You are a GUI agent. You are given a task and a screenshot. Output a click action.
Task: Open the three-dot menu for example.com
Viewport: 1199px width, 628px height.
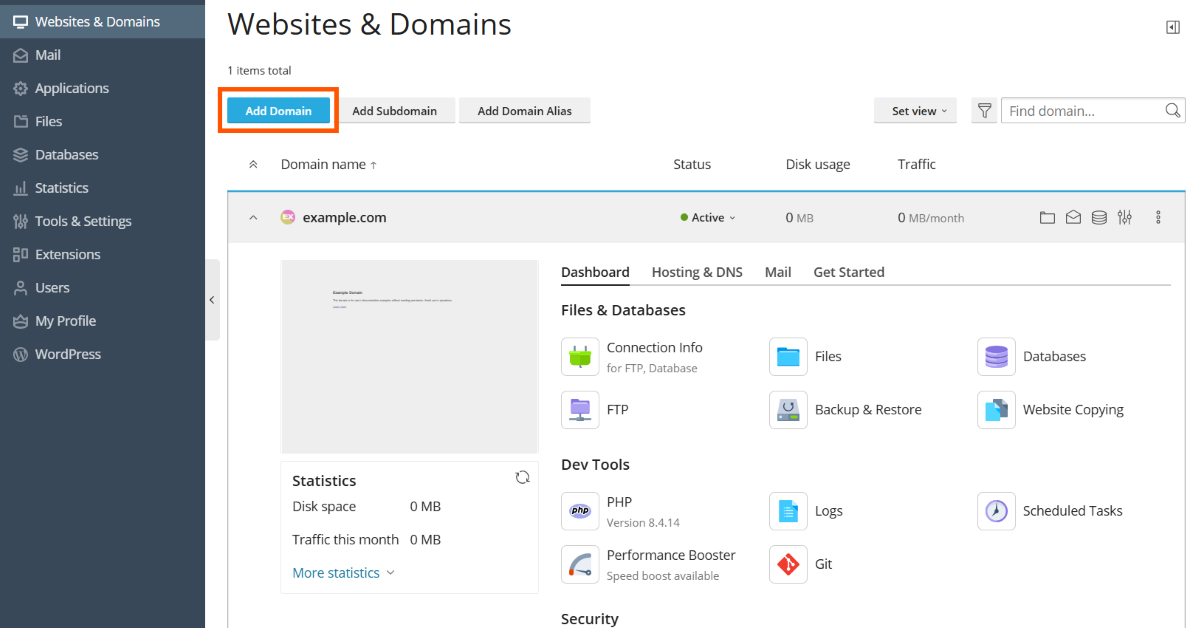pyautogui.click(x=1159, y=218)
